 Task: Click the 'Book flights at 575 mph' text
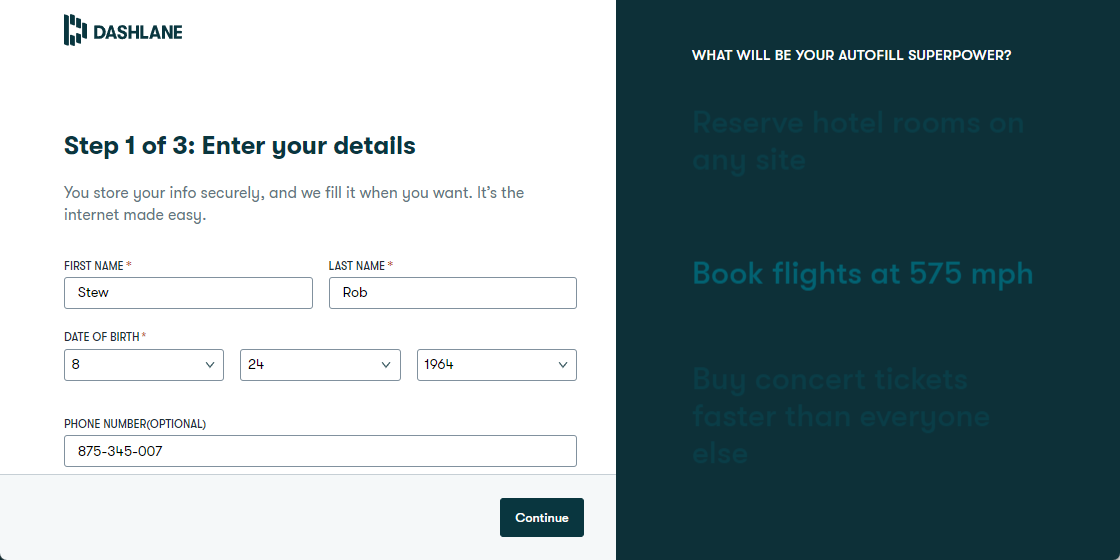[863, 274]
